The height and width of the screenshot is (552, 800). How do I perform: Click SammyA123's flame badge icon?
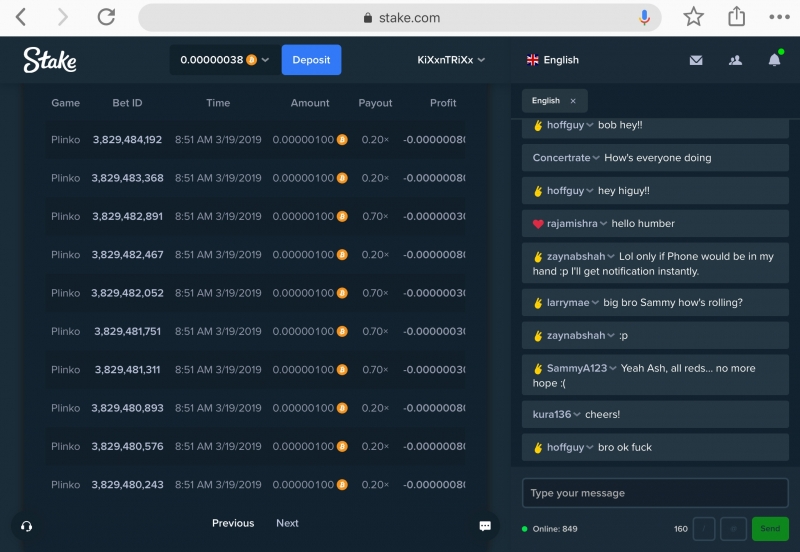pyautogui.click(x=538, y=368)
